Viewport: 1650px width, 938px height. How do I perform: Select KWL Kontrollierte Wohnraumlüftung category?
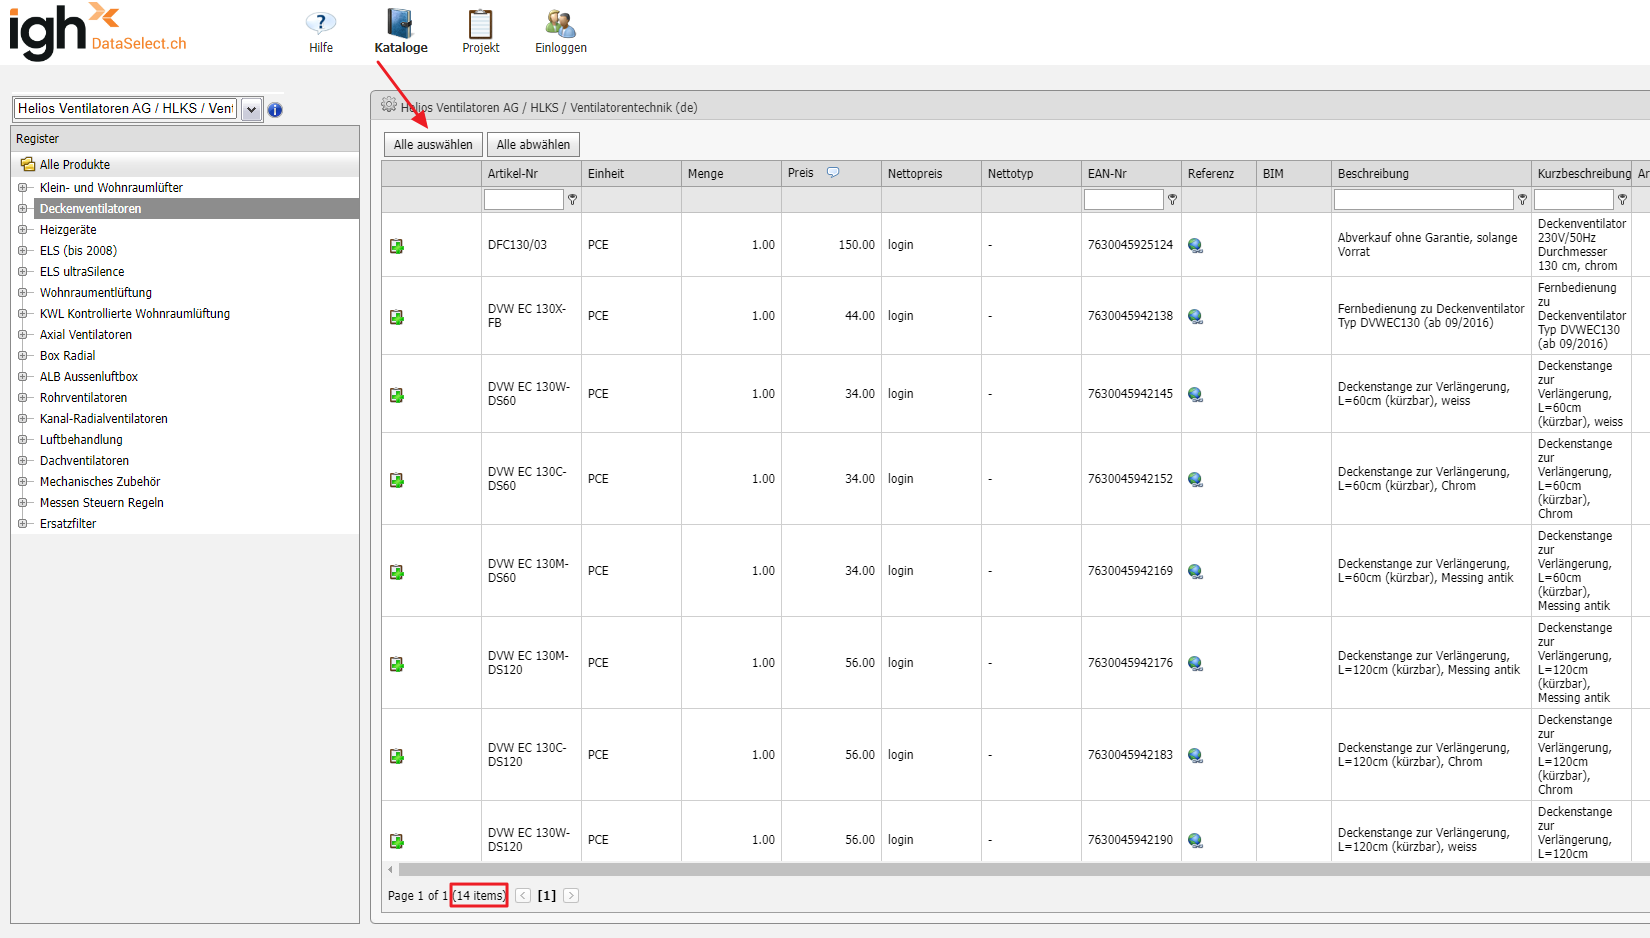coord(135,314)
